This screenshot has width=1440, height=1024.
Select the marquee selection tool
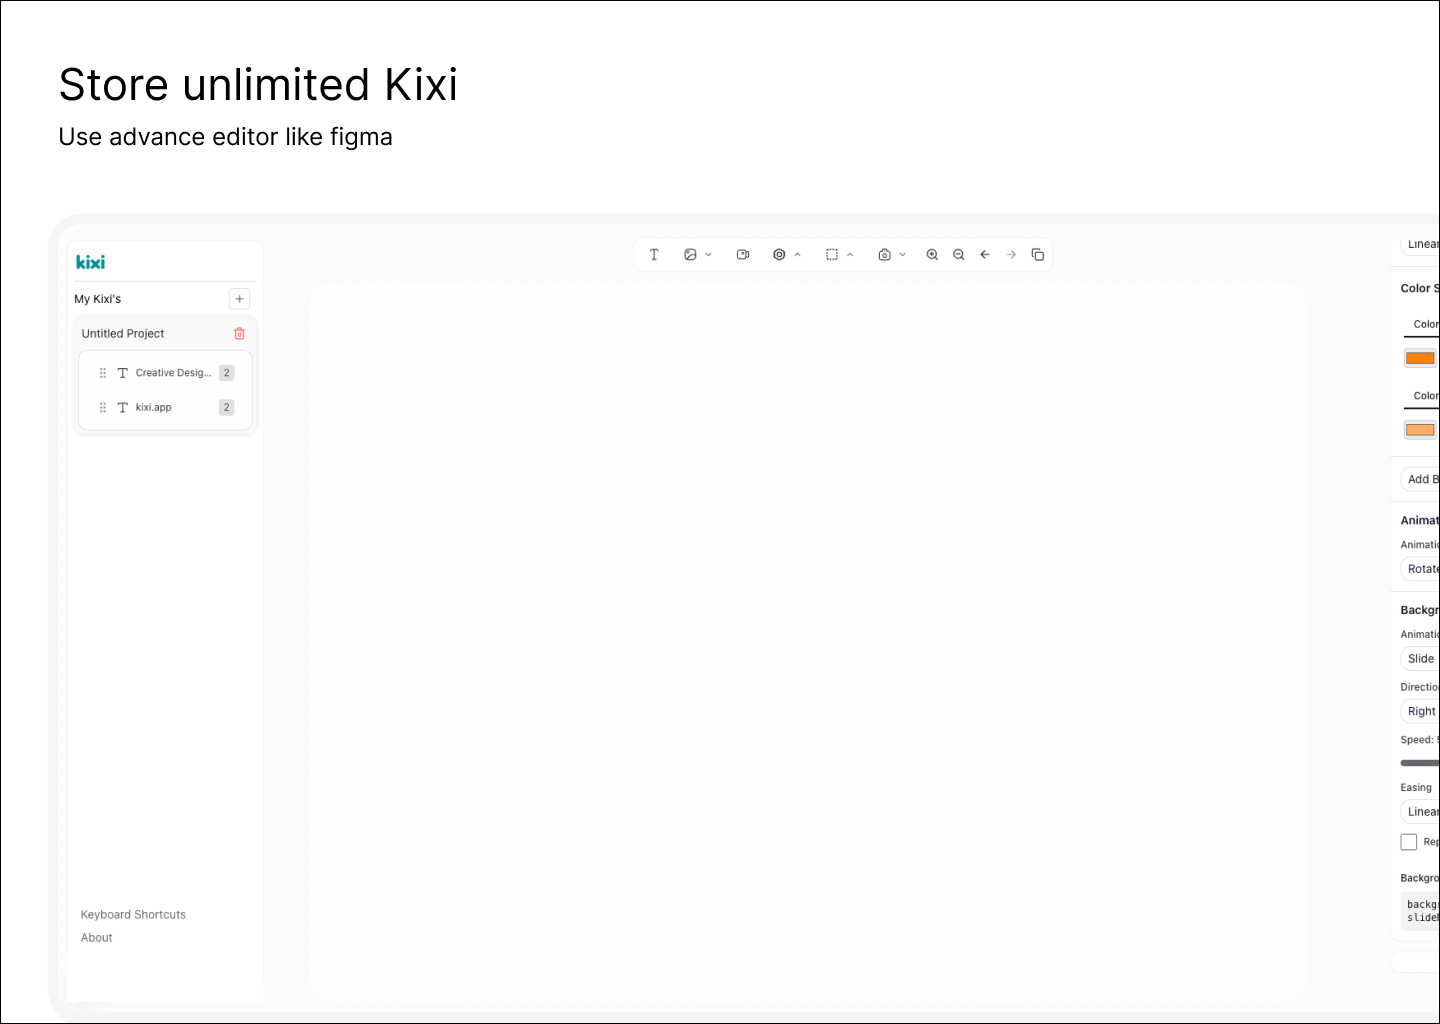click(833, 254)
